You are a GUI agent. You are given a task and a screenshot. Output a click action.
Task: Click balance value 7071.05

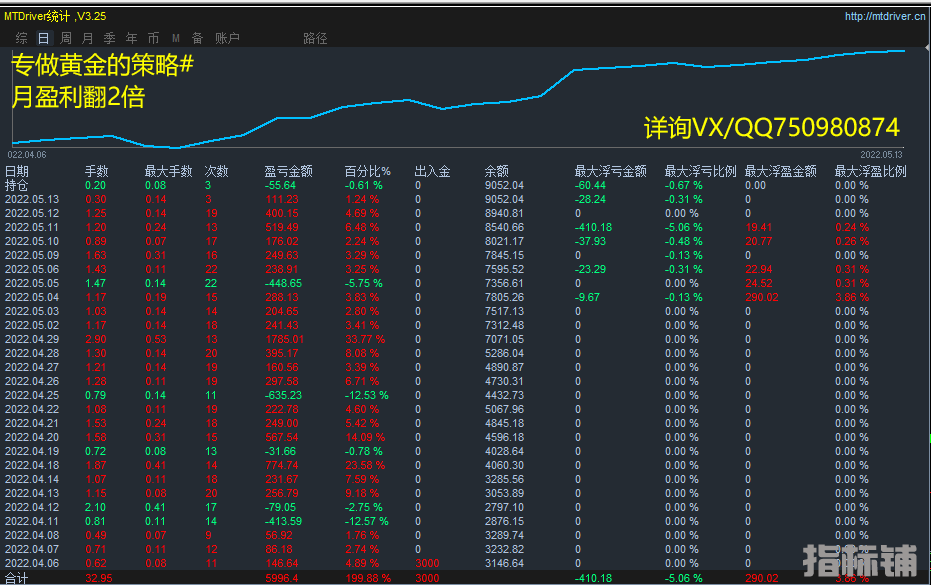(x=504, y=339)
